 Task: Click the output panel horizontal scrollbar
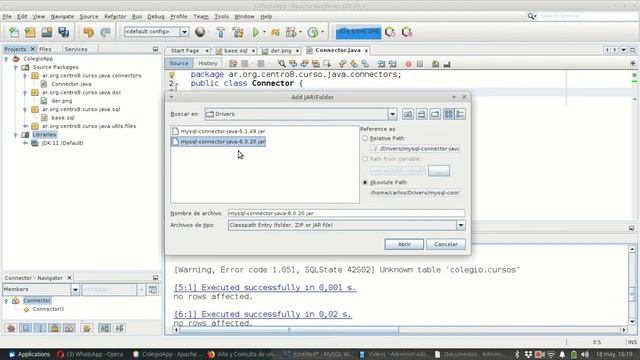289,329
